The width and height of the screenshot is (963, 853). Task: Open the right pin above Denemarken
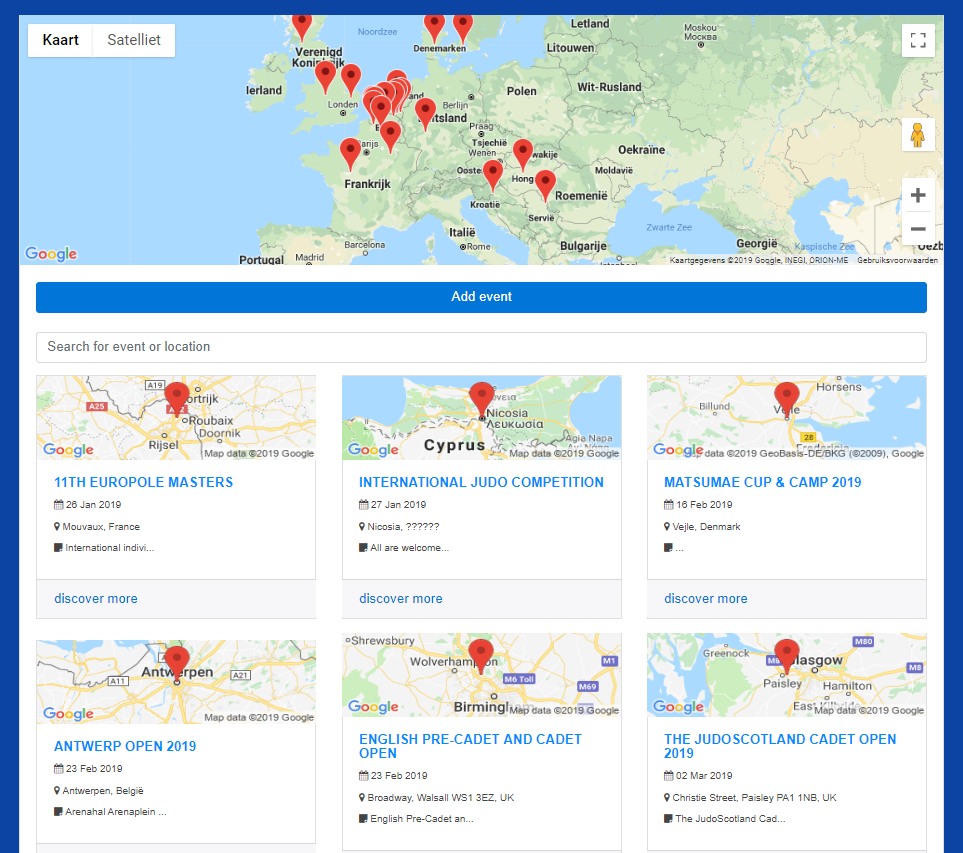click(x=463, y=27)
